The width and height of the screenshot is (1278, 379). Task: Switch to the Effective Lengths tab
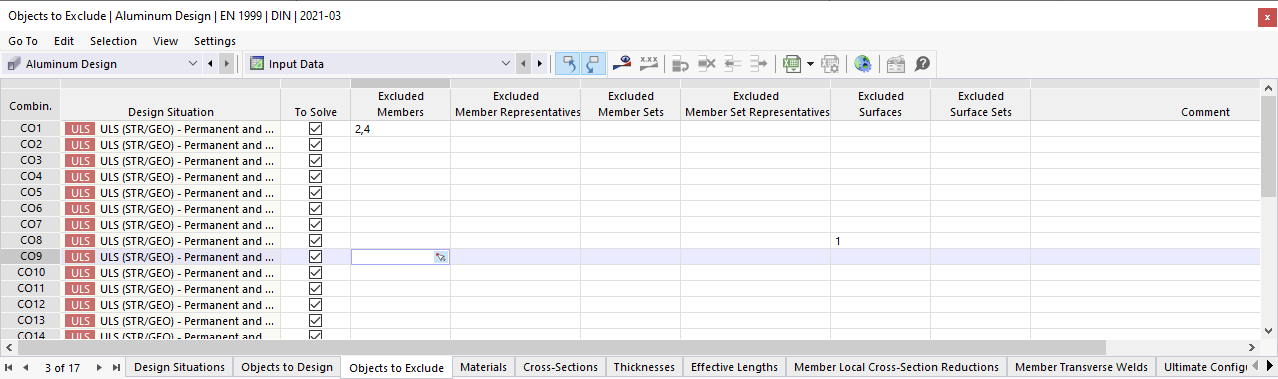point(734,367)
